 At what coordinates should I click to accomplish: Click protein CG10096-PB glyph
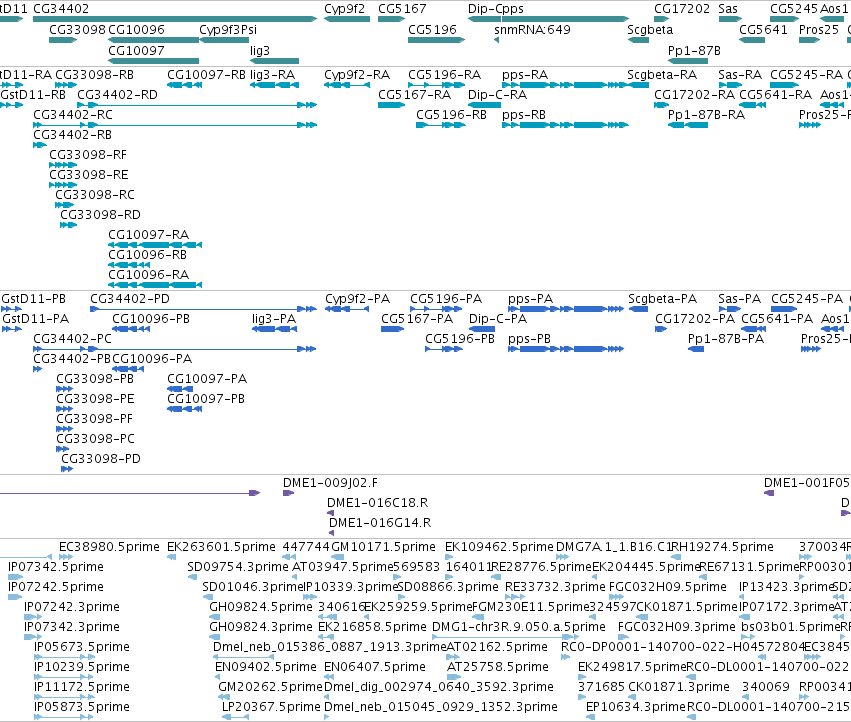(131, 329)
